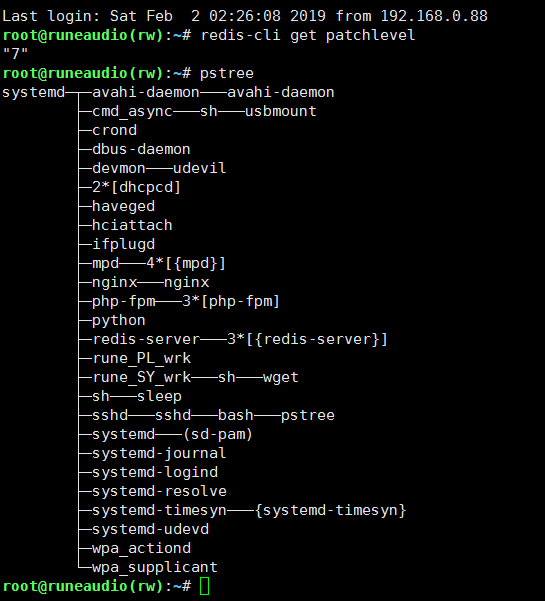Click the 4*[{mpd}] thread group
Viewport: 545px width, 601px height.
click(186, 263)
